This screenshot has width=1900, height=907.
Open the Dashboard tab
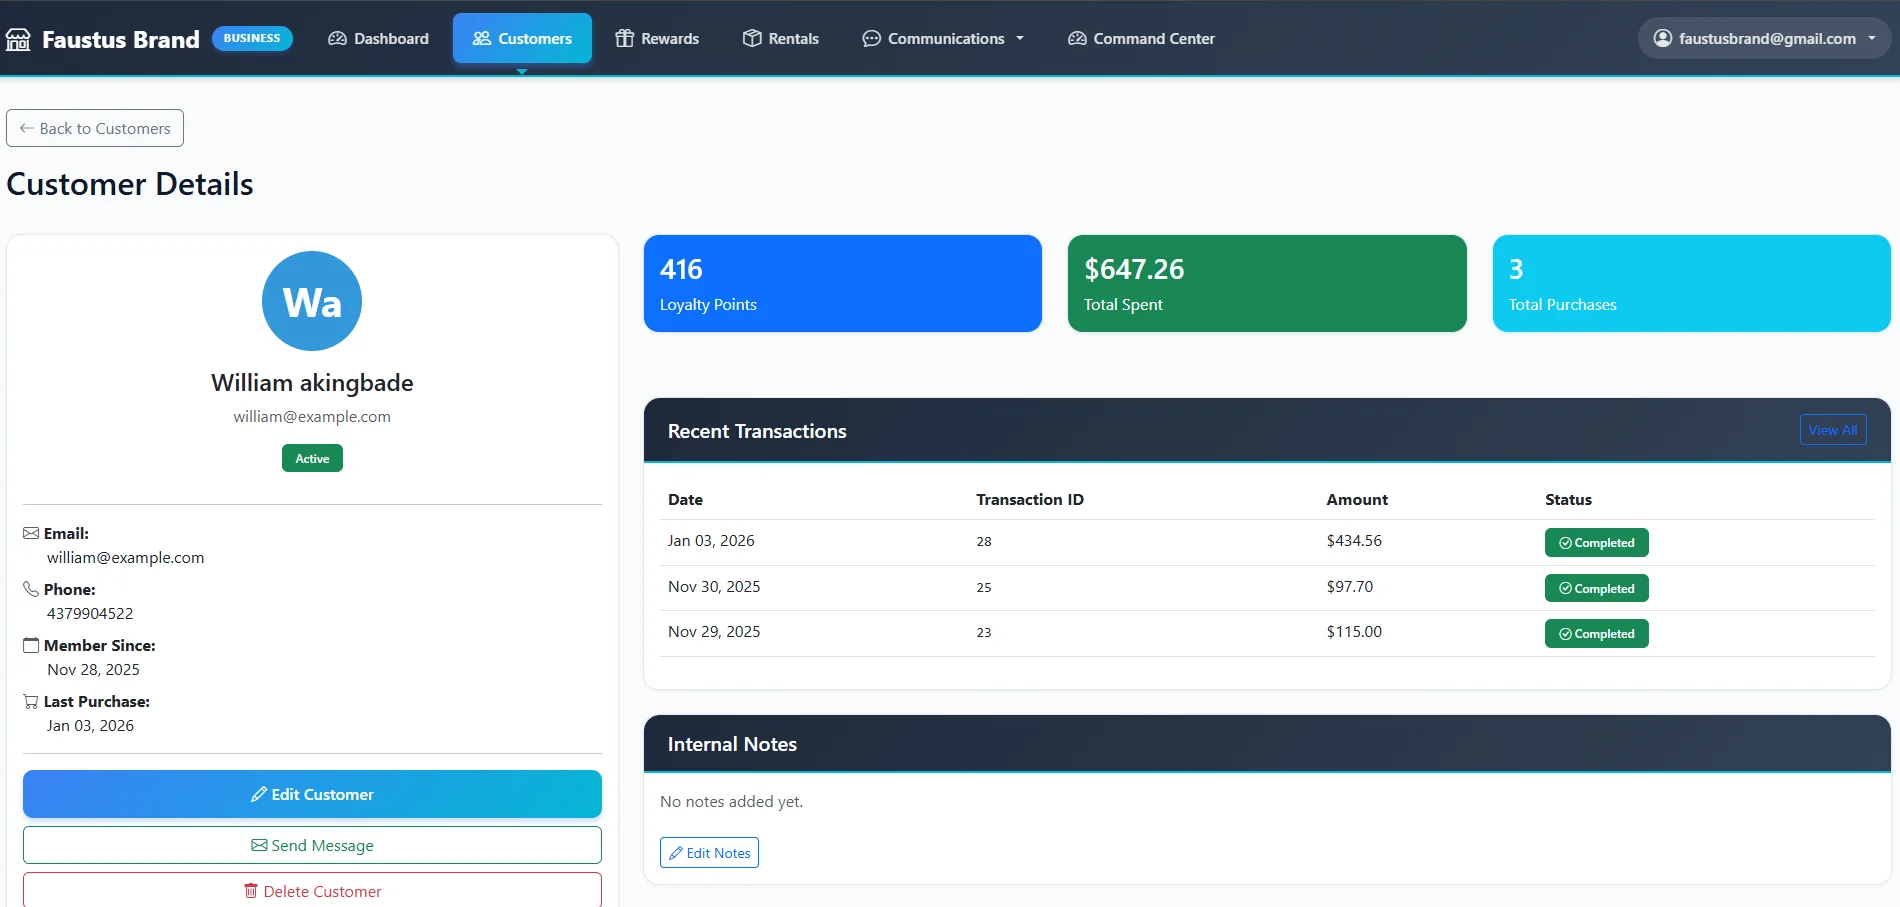point(378,39)
